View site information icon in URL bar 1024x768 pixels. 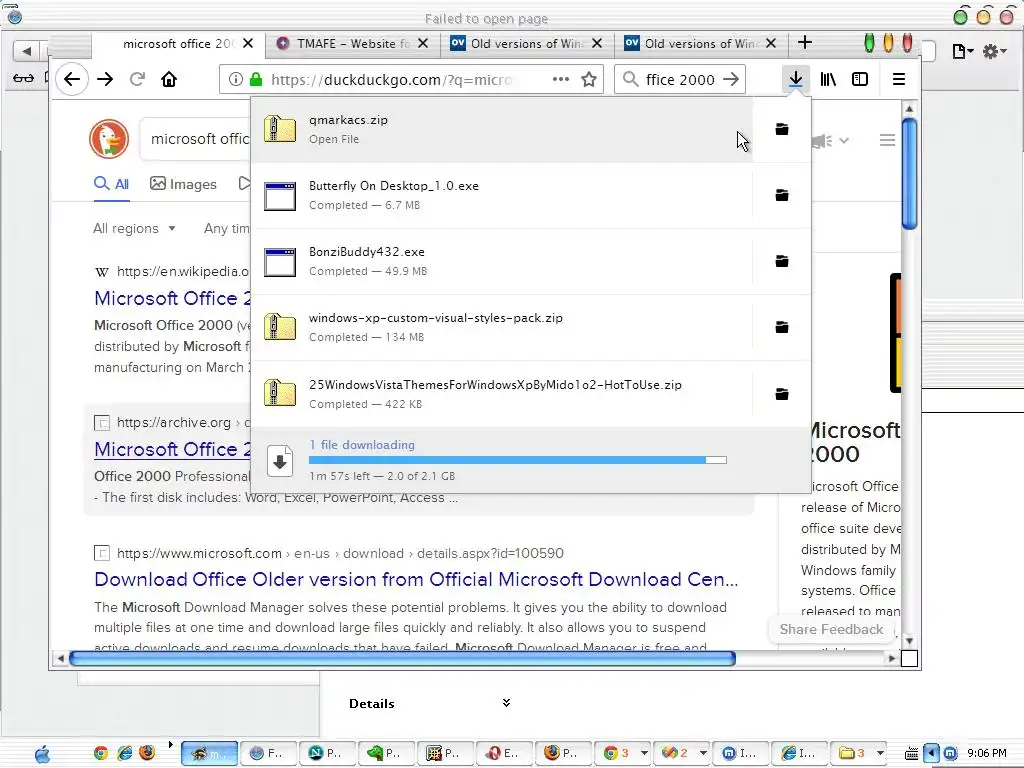click(x=235, y=80)
